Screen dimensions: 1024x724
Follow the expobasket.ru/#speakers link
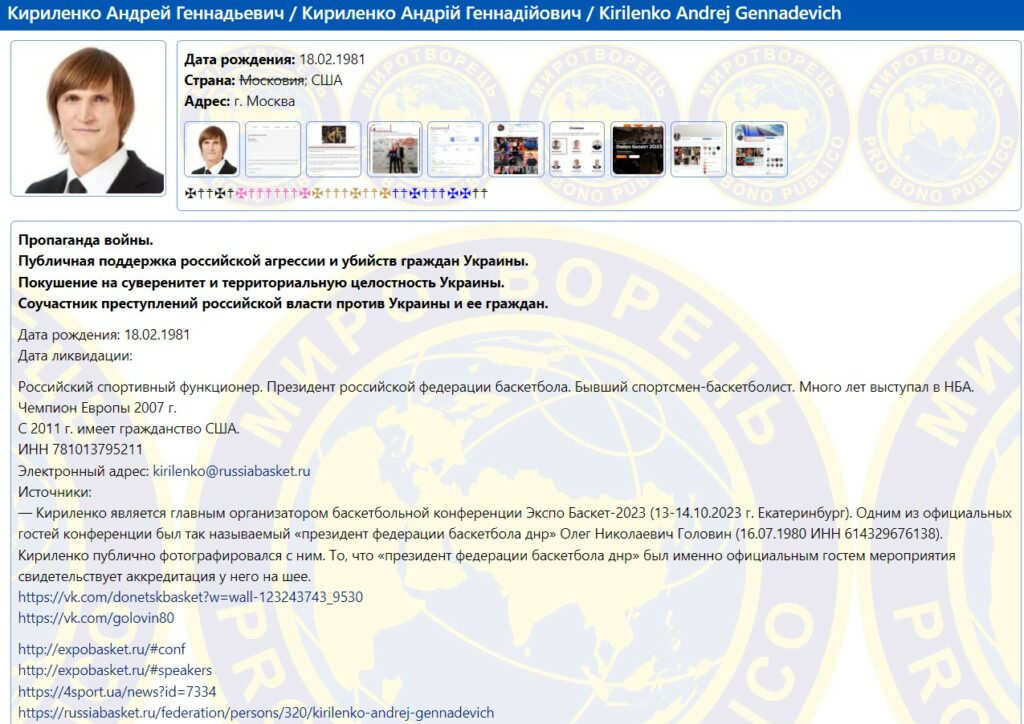pos(115,670)
